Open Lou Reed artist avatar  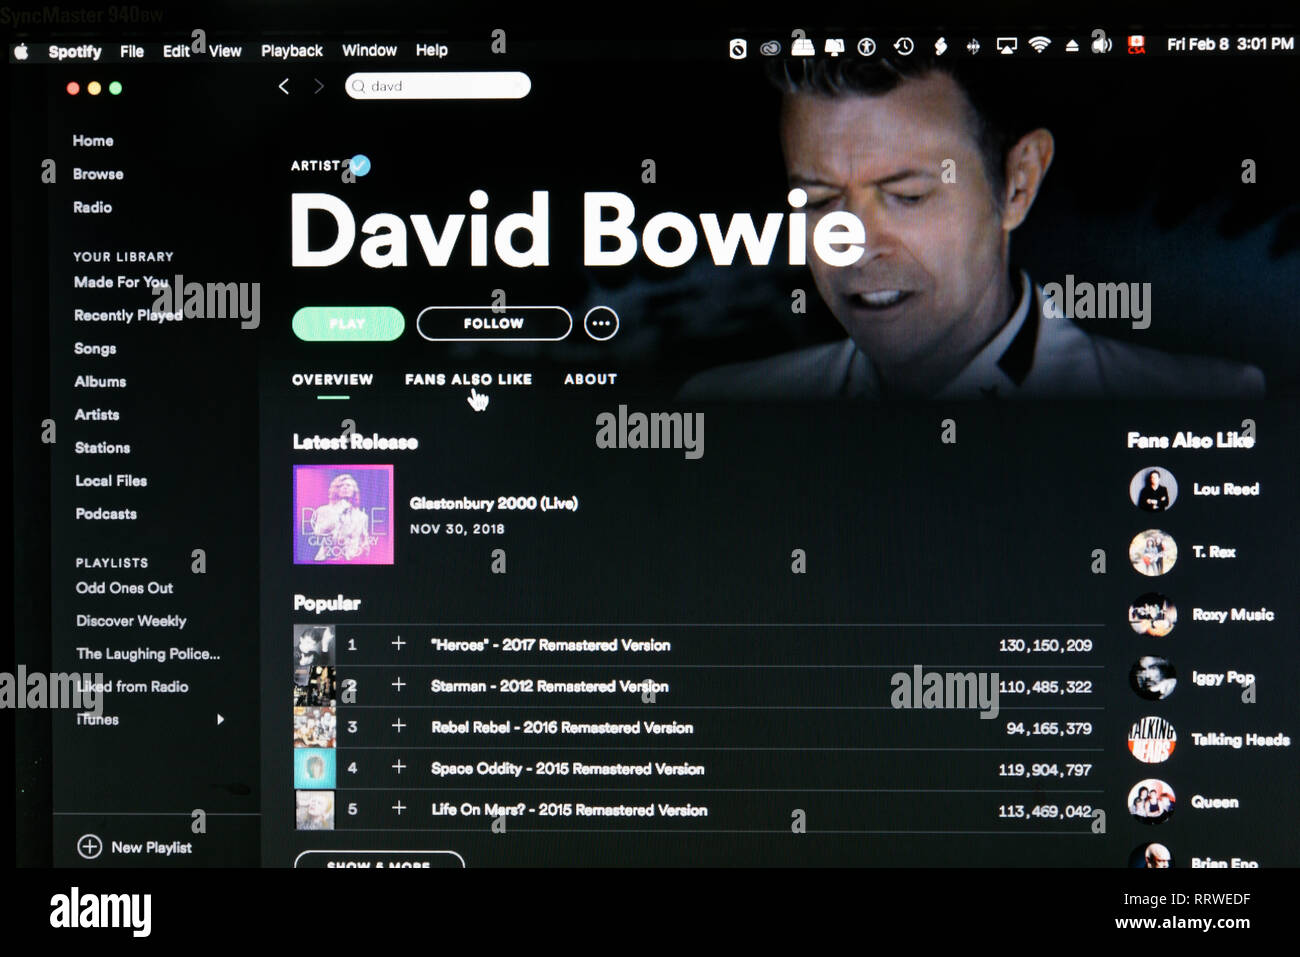(1153, 490)
